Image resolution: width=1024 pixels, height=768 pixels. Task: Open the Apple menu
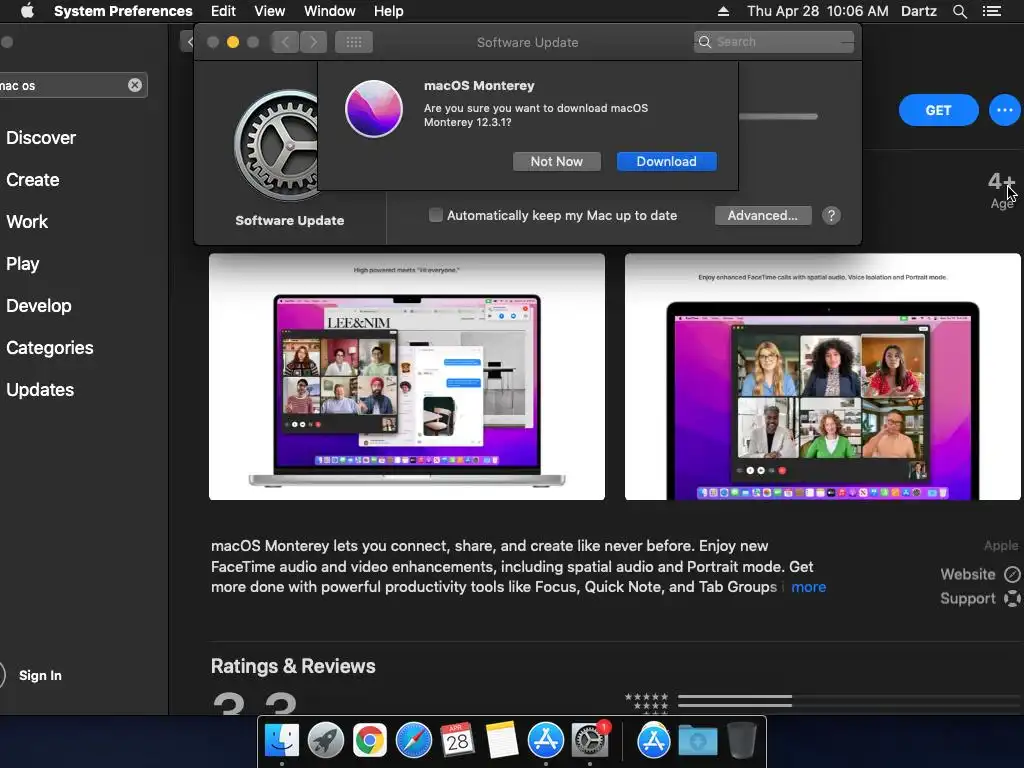[x=27, y=11]
